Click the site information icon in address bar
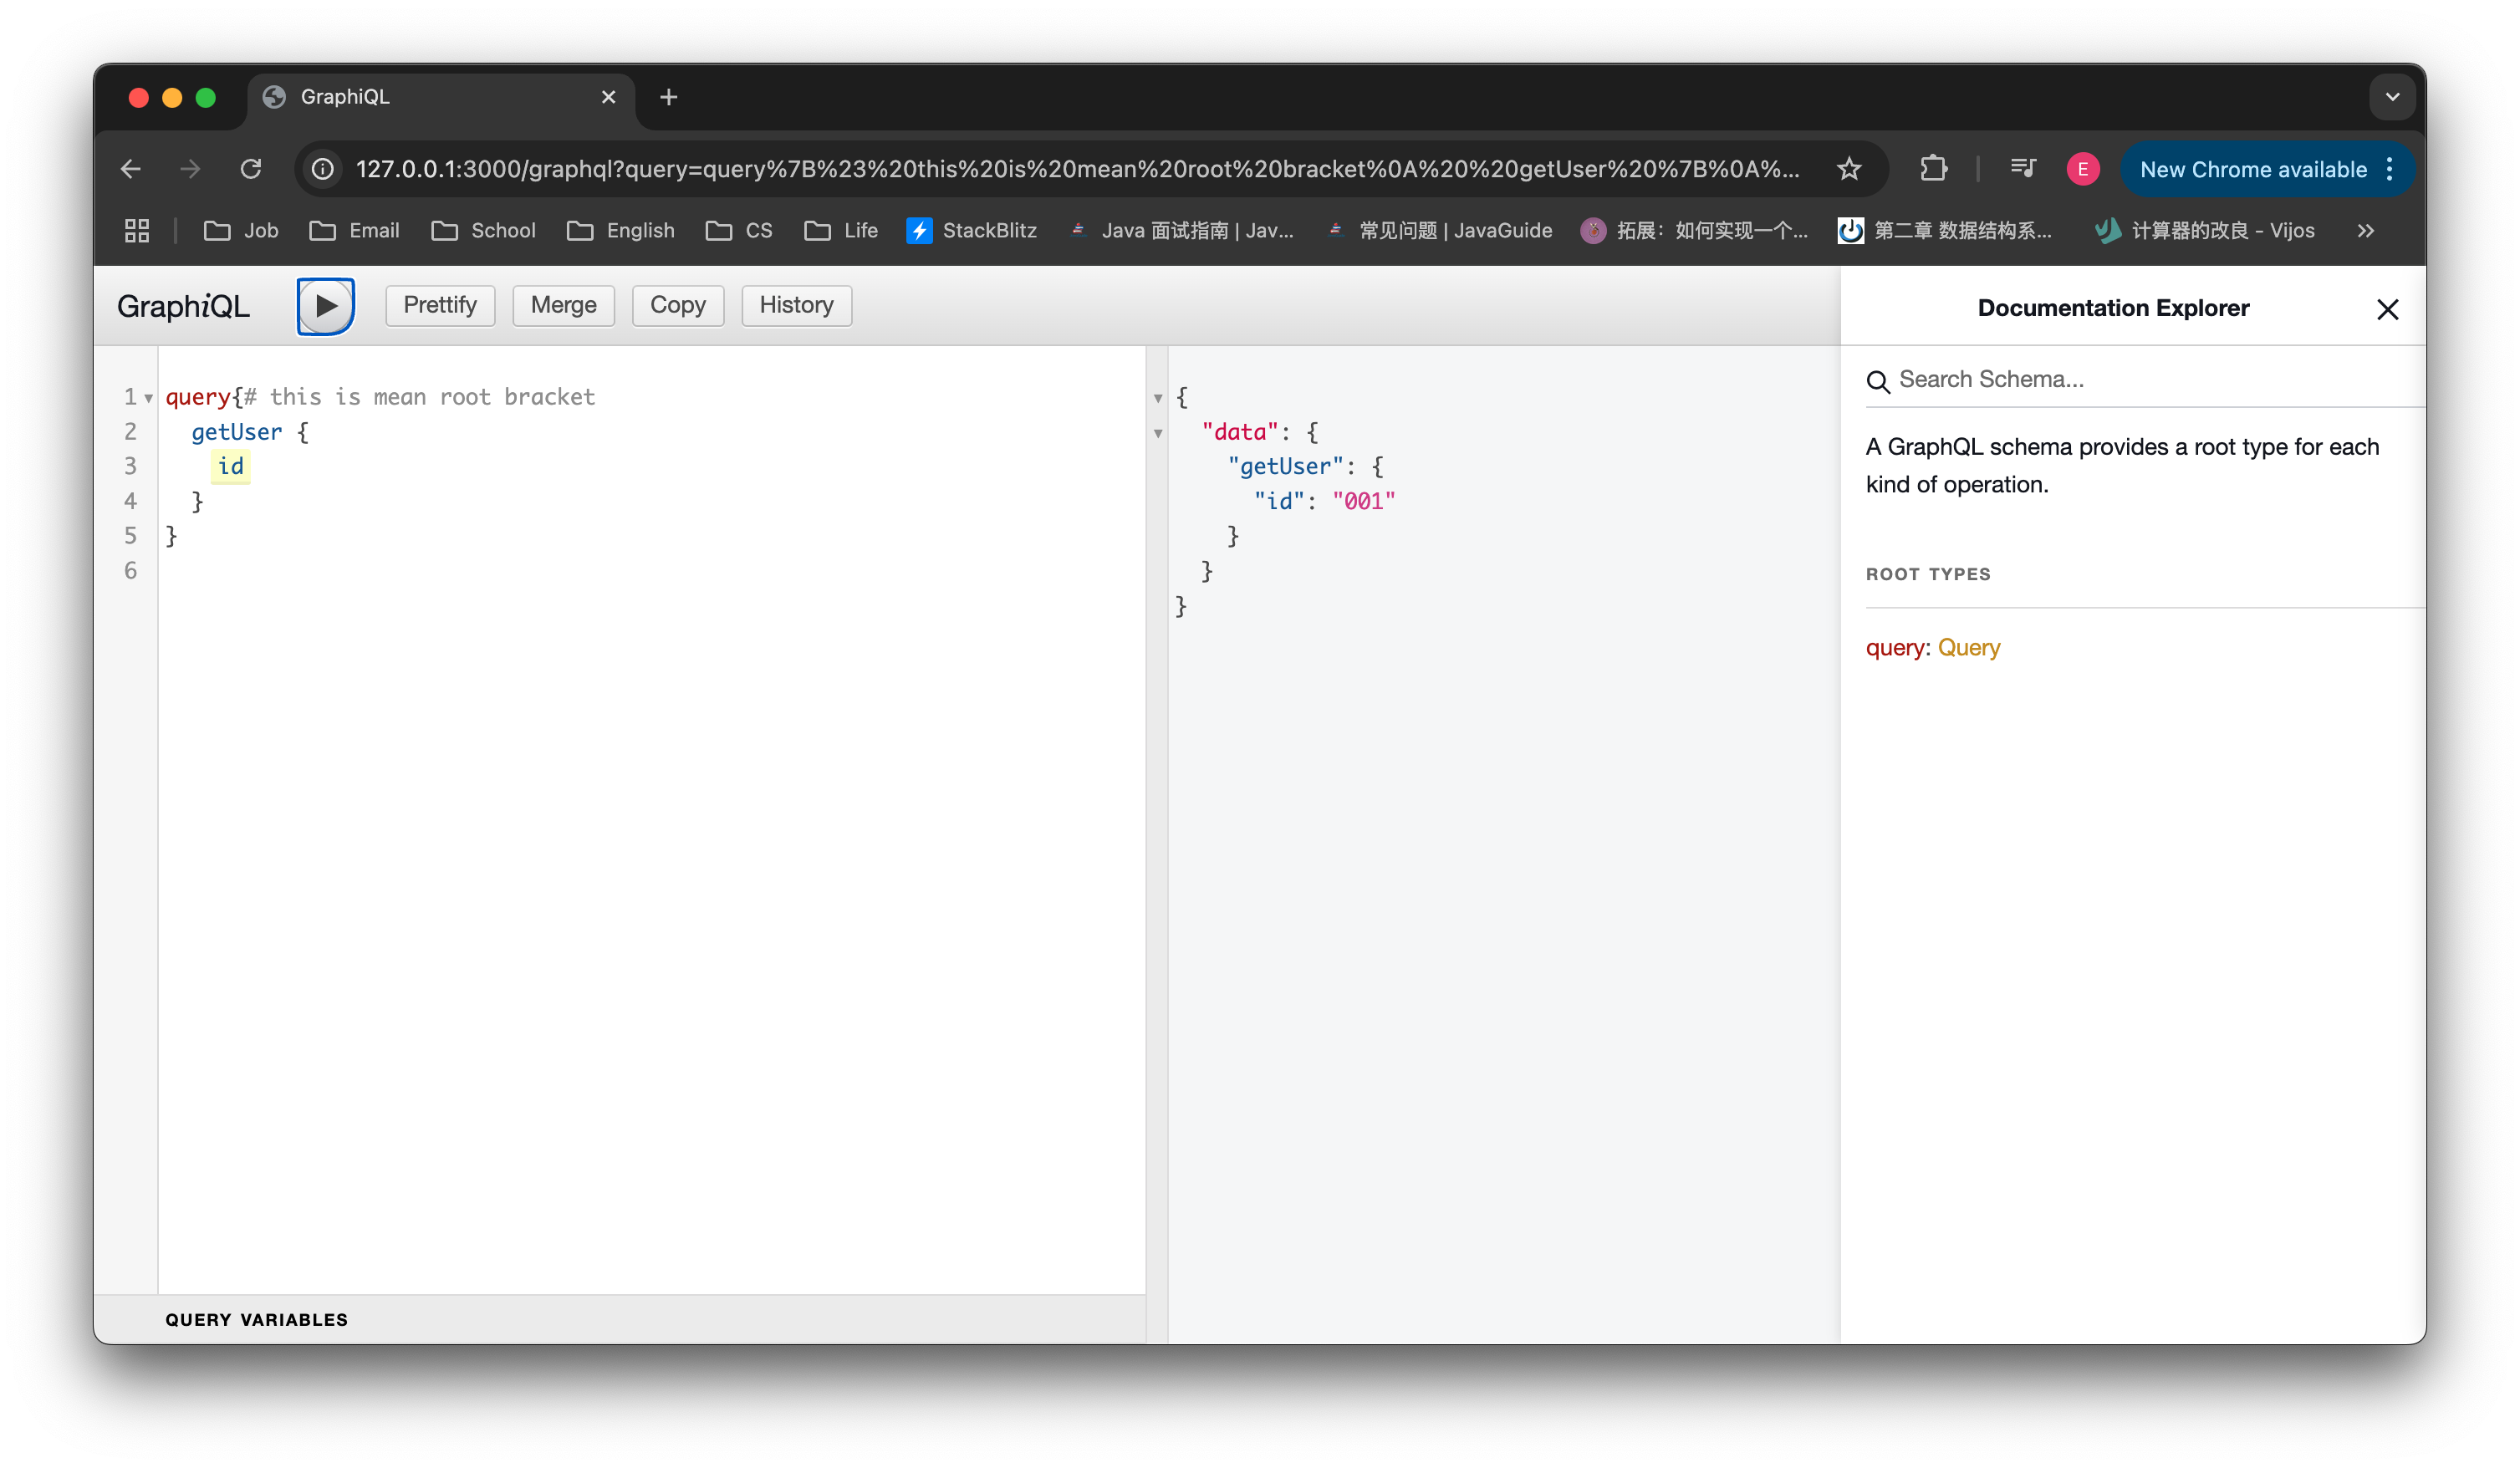Viewport: 2520px width, 1468px height. pos(323,169)
